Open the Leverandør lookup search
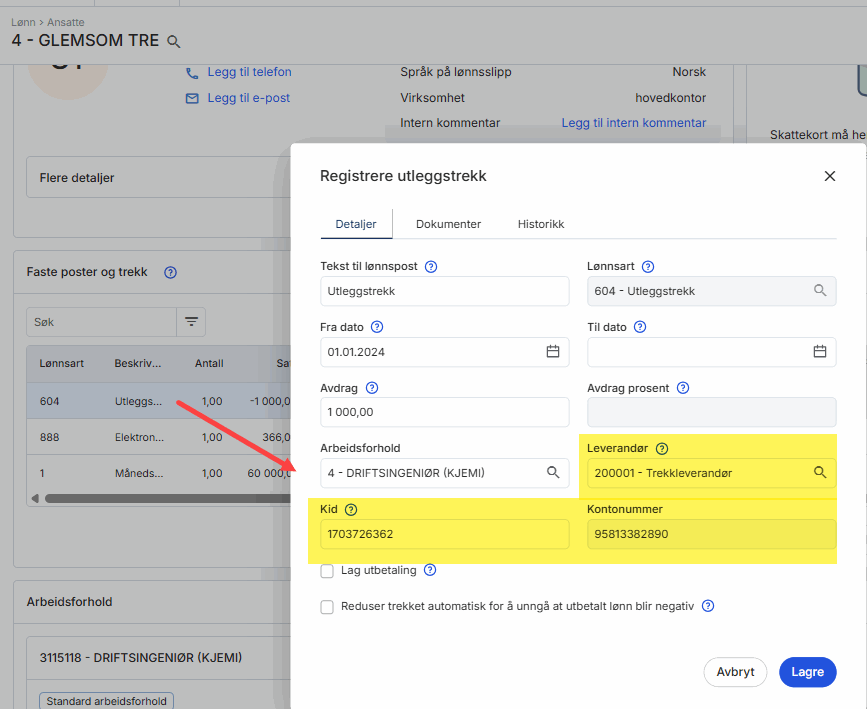 [x=819, y=472]
